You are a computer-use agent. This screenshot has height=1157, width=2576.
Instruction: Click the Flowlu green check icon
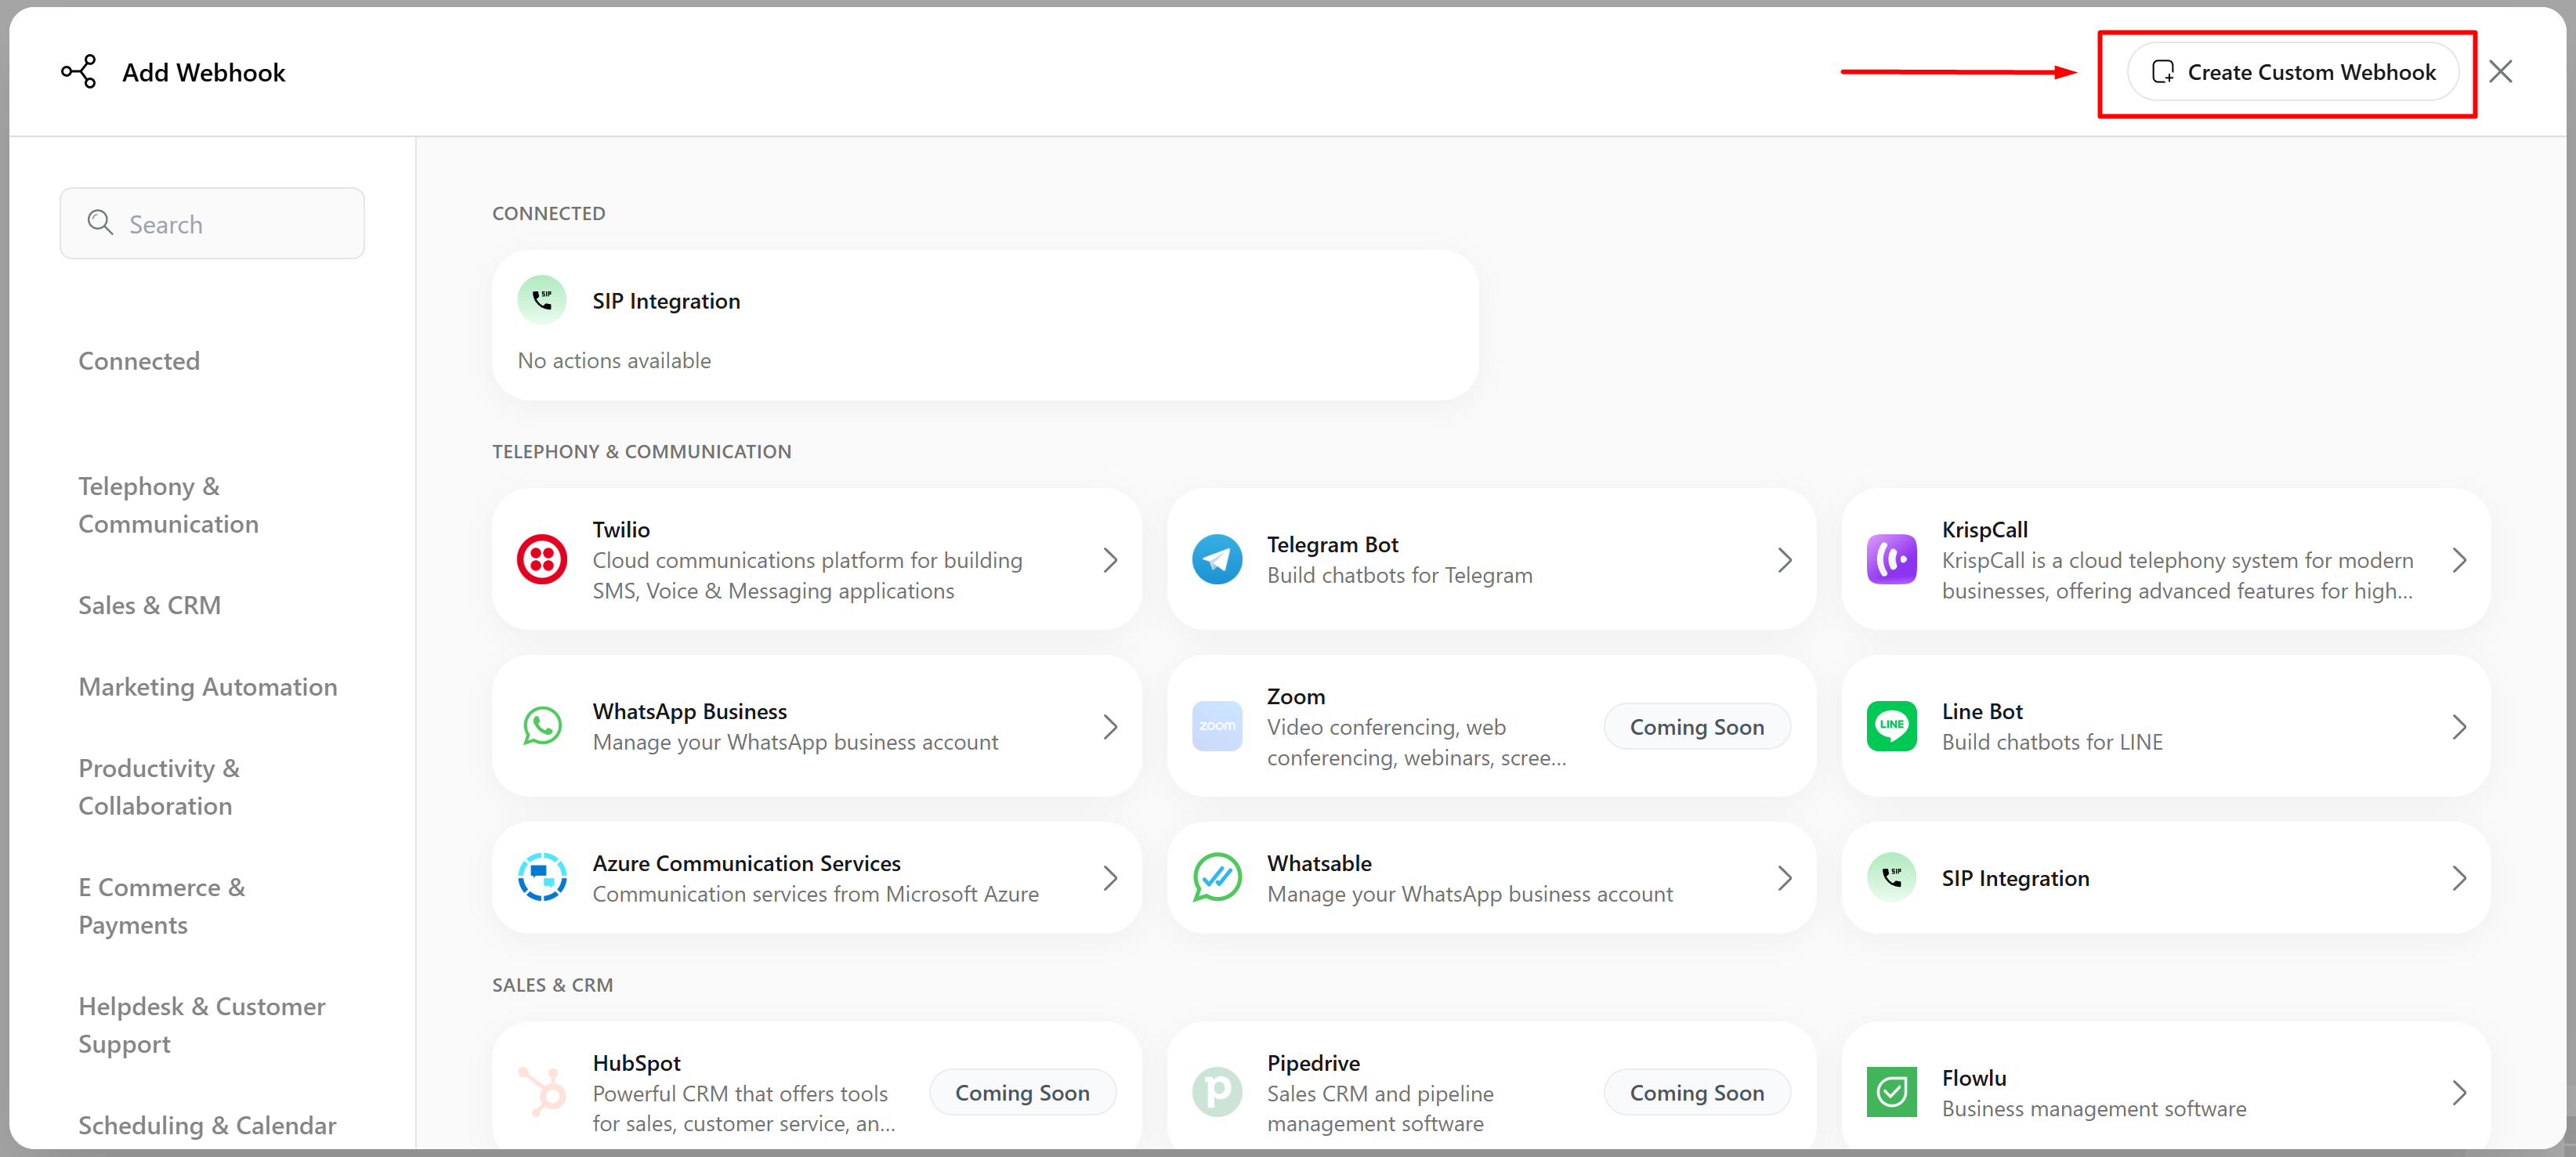pyautogui.click(x=1891, y=1092)
